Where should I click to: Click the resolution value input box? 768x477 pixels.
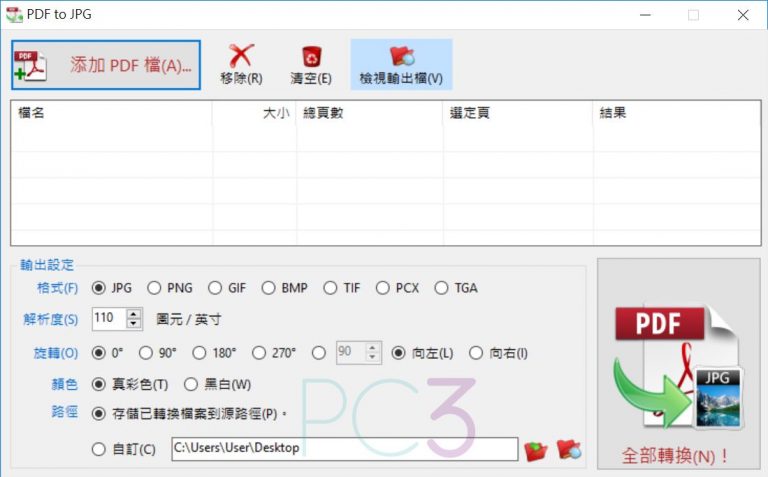[108, 319]
